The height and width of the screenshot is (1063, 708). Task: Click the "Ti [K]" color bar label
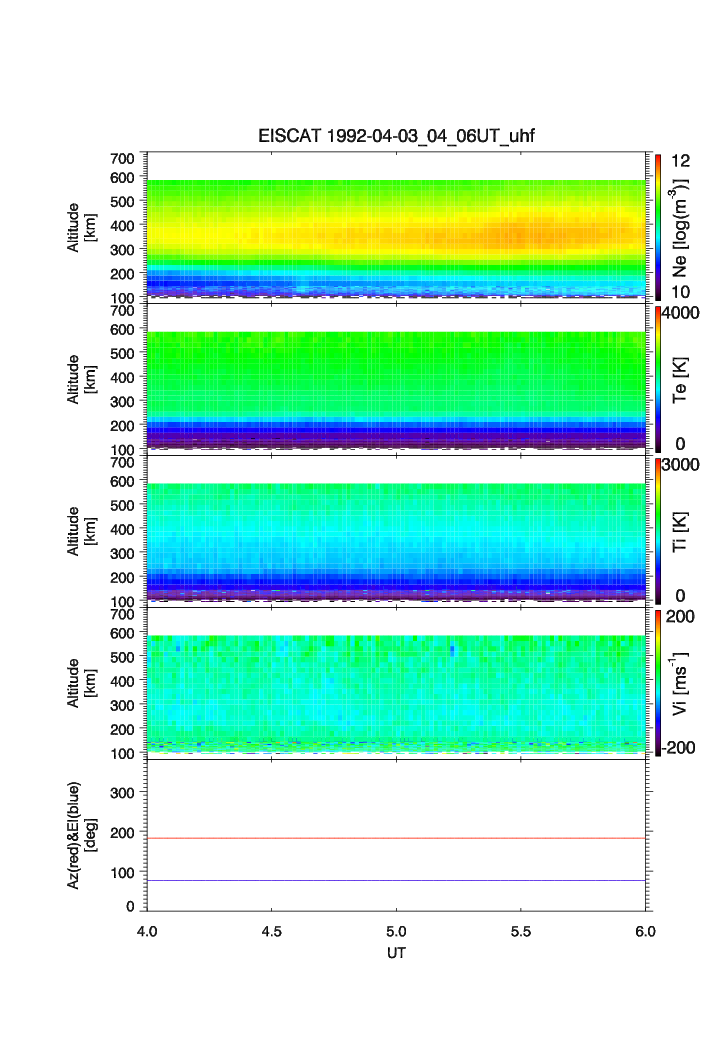click(680, 532)
